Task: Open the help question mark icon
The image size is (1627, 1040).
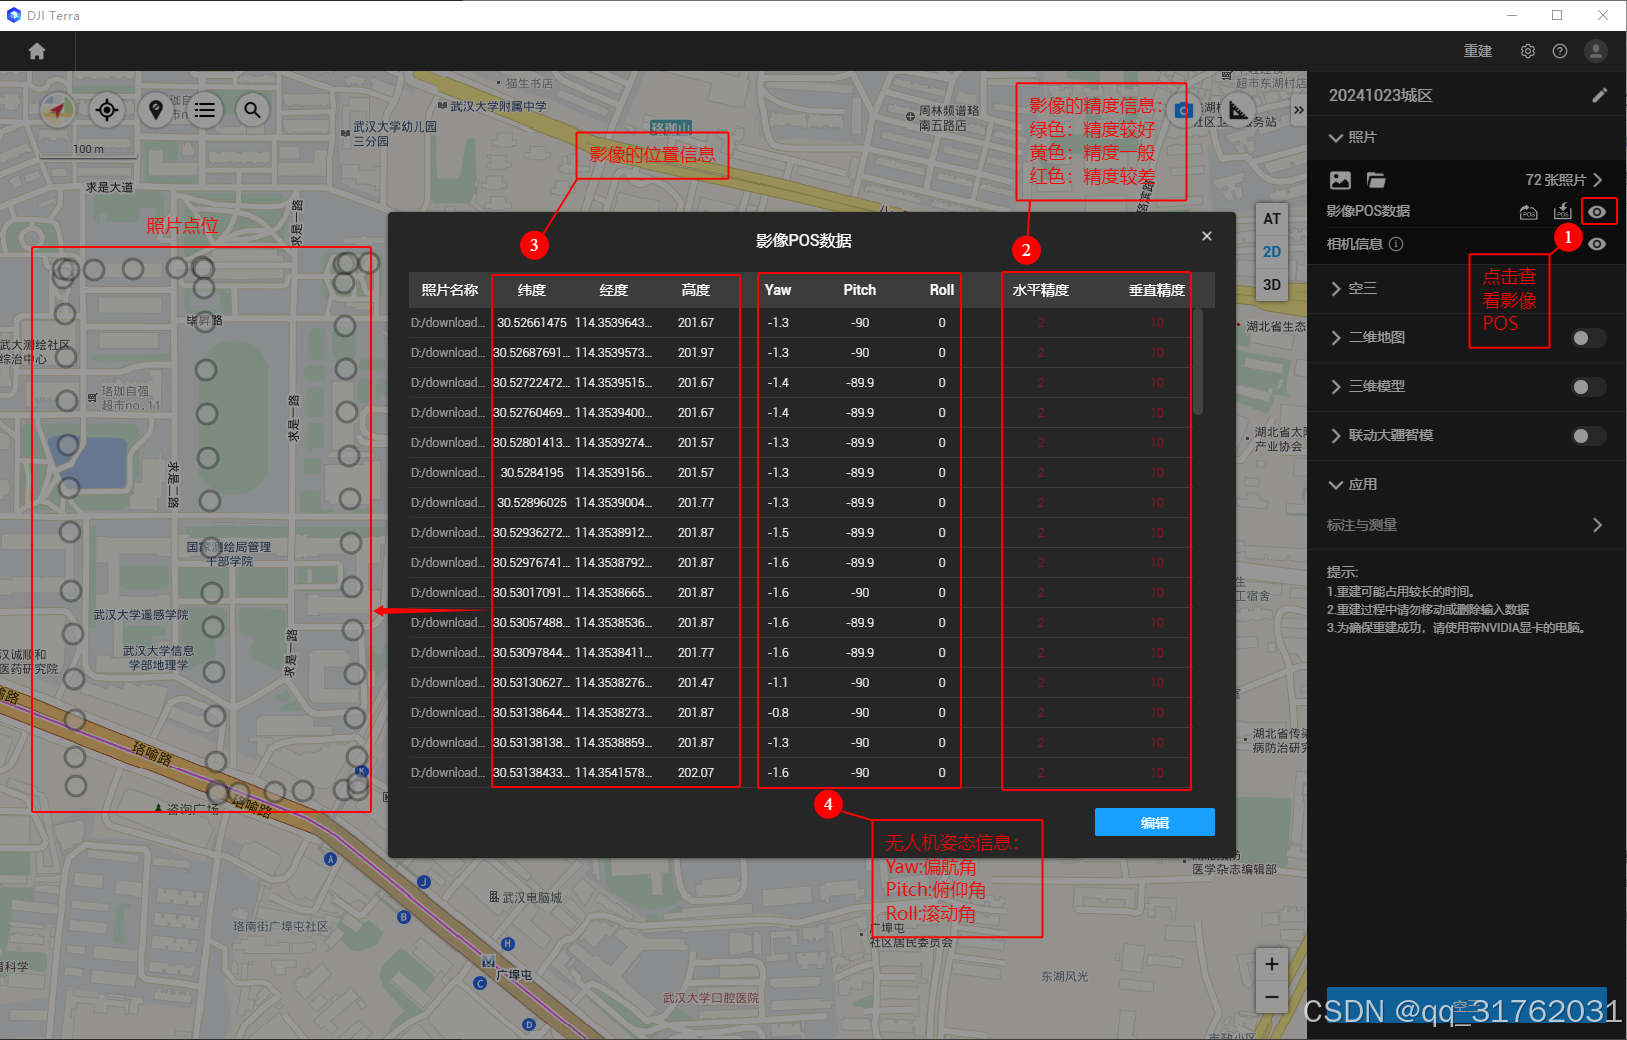Action: point(1560,51)
